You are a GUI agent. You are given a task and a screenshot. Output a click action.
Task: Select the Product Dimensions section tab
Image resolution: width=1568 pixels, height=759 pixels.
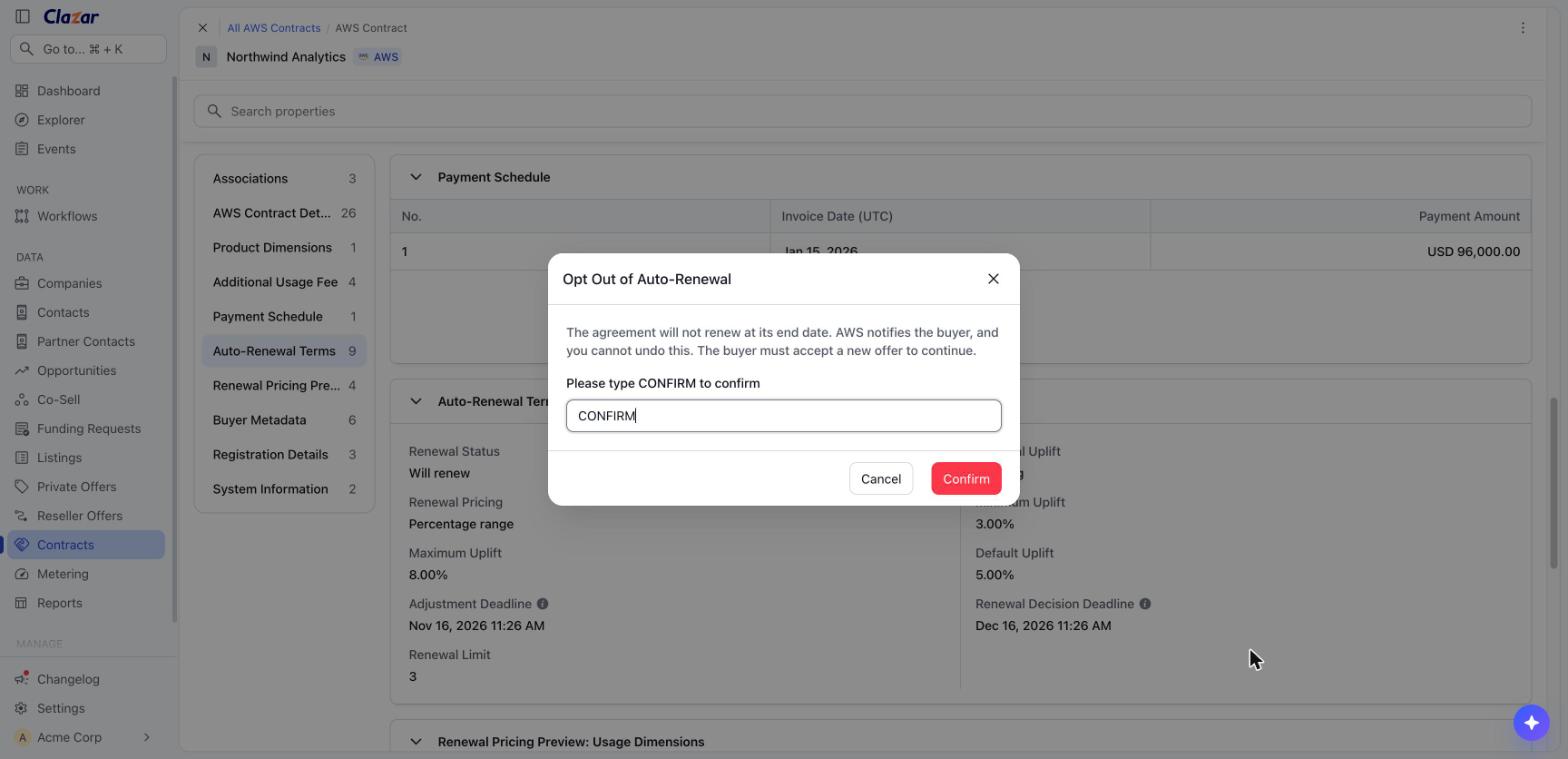coord(284,247)
